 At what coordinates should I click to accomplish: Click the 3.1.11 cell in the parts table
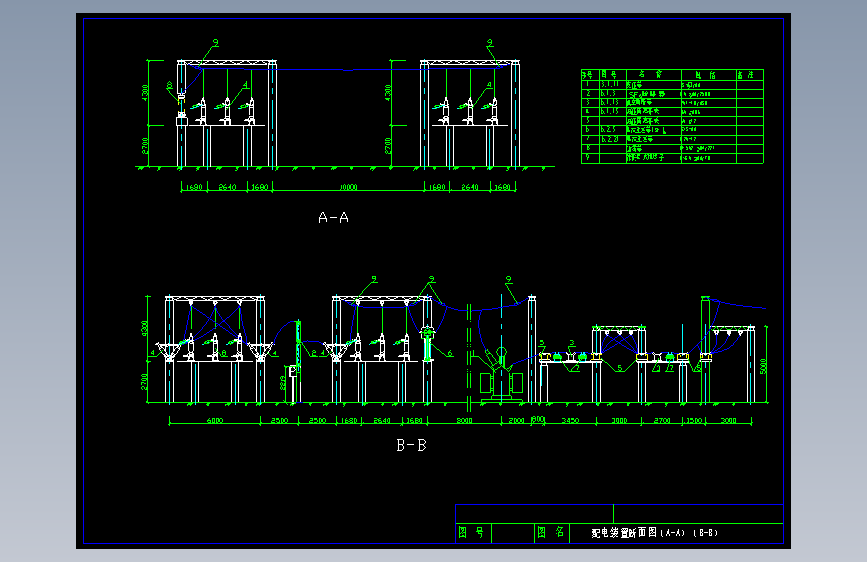point(610,85)
